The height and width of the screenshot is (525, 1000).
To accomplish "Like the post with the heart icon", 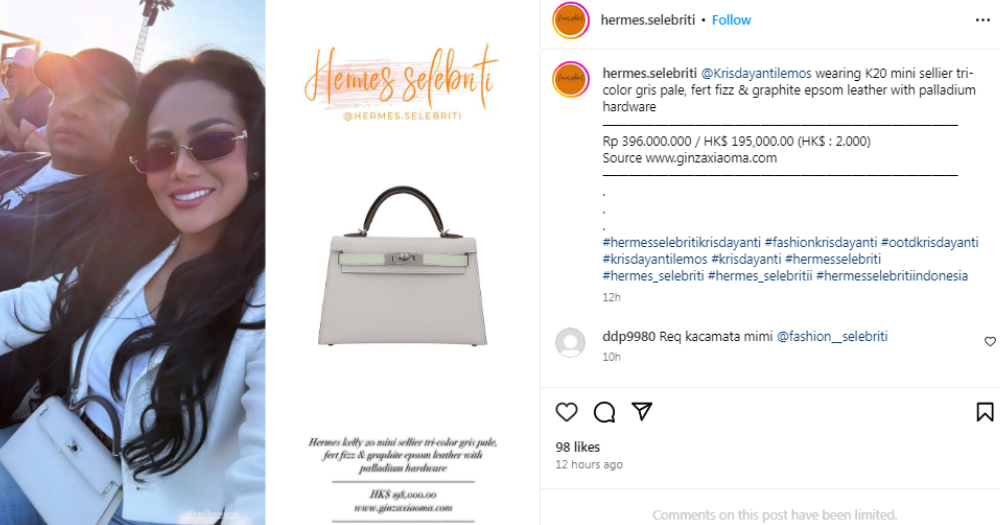I will point(566,412).
